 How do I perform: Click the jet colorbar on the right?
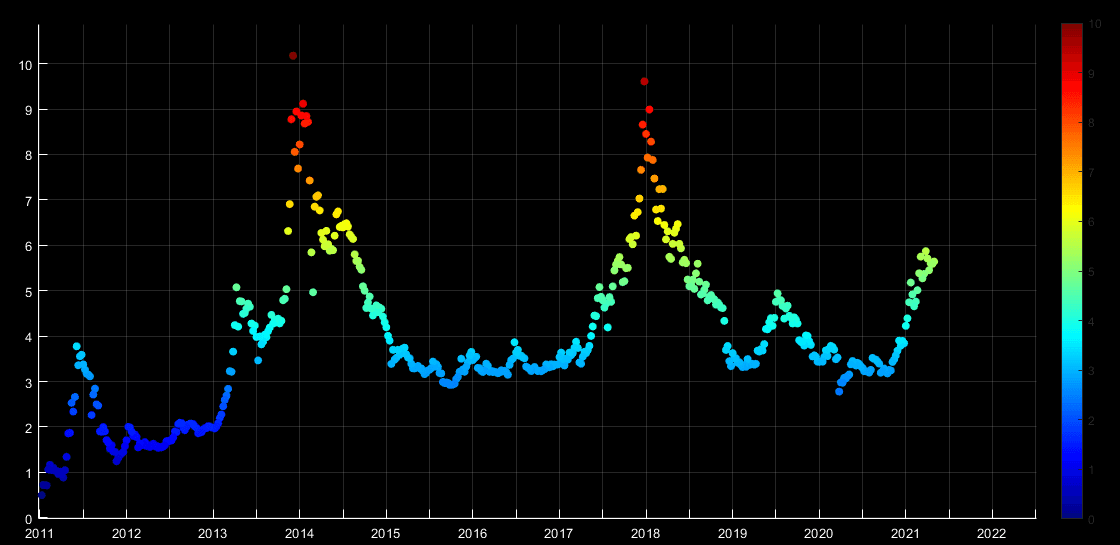1071,271
